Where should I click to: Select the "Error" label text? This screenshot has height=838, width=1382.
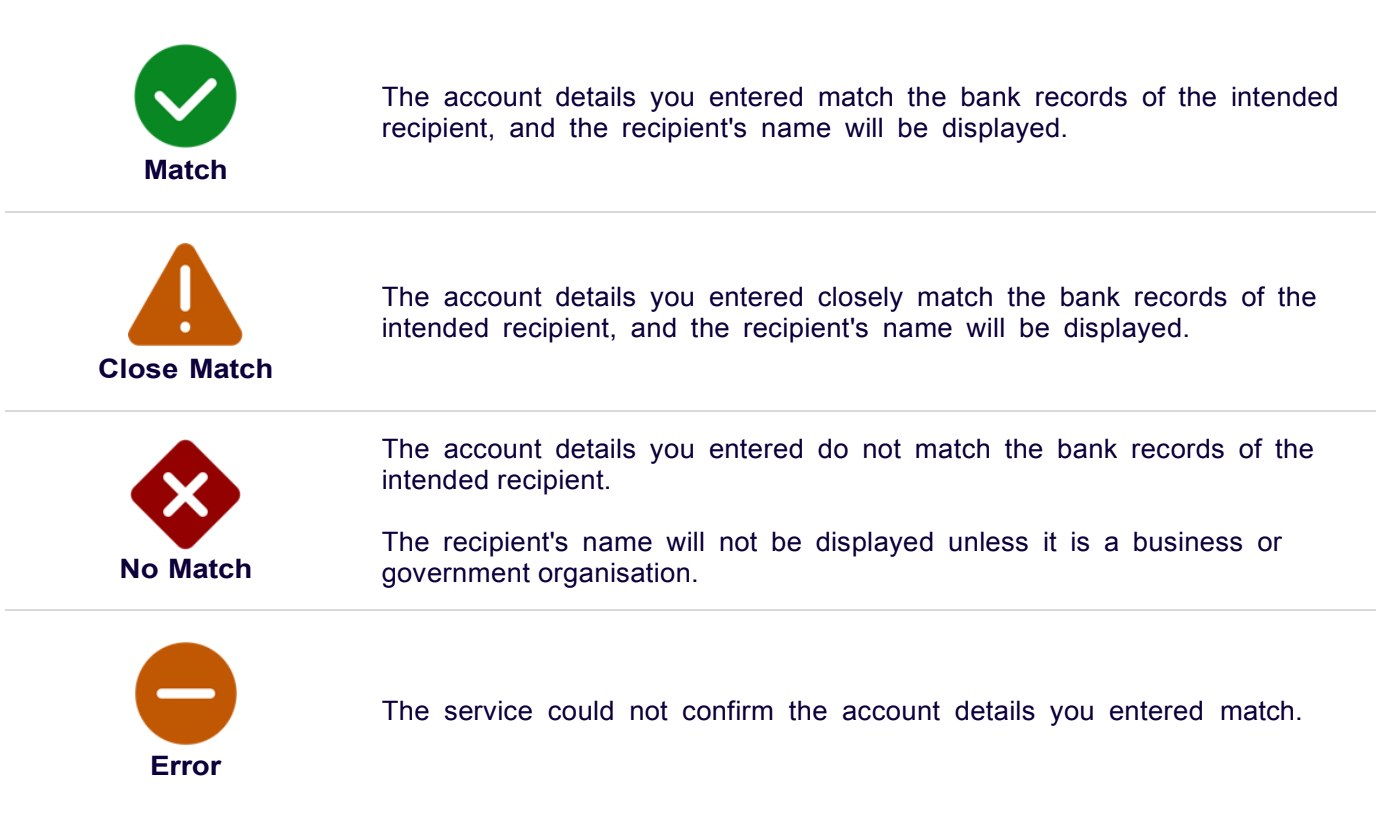pos(185,766)
